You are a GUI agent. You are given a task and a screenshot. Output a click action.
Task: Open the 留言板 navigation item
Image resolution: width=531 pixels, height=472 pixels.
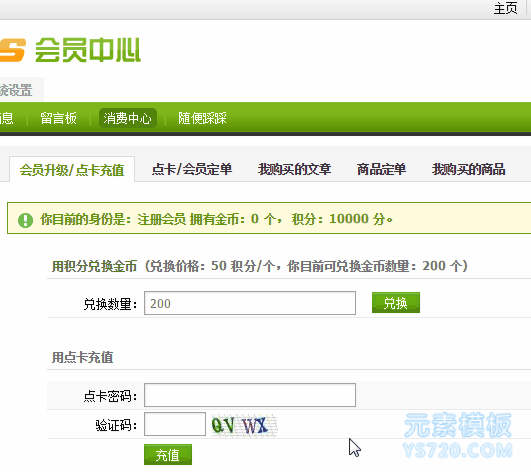58,118
